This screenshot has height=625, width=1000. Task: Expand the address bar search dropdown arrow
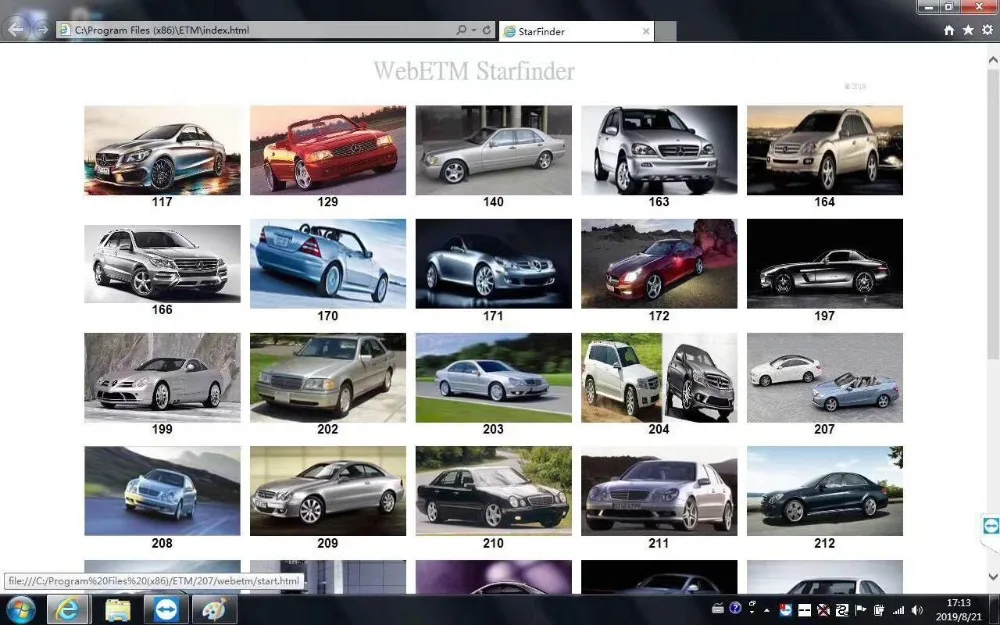coord(474,30)
